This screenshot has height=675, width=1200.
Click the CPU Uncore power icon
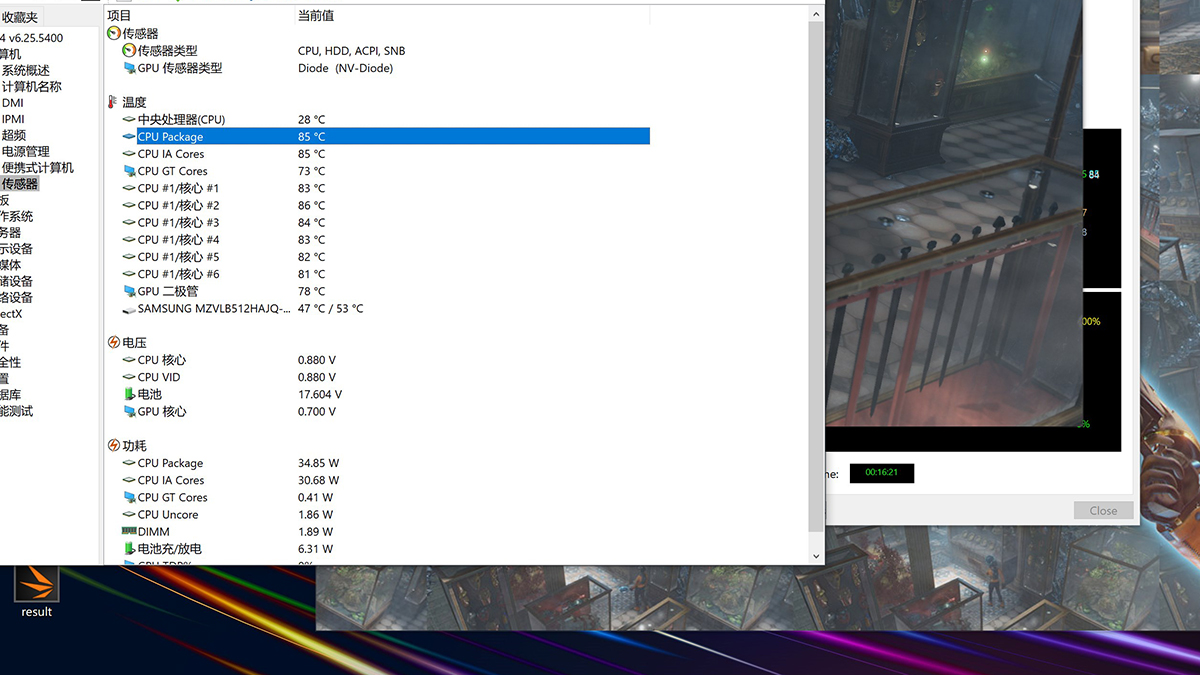[x=129, y=514]
